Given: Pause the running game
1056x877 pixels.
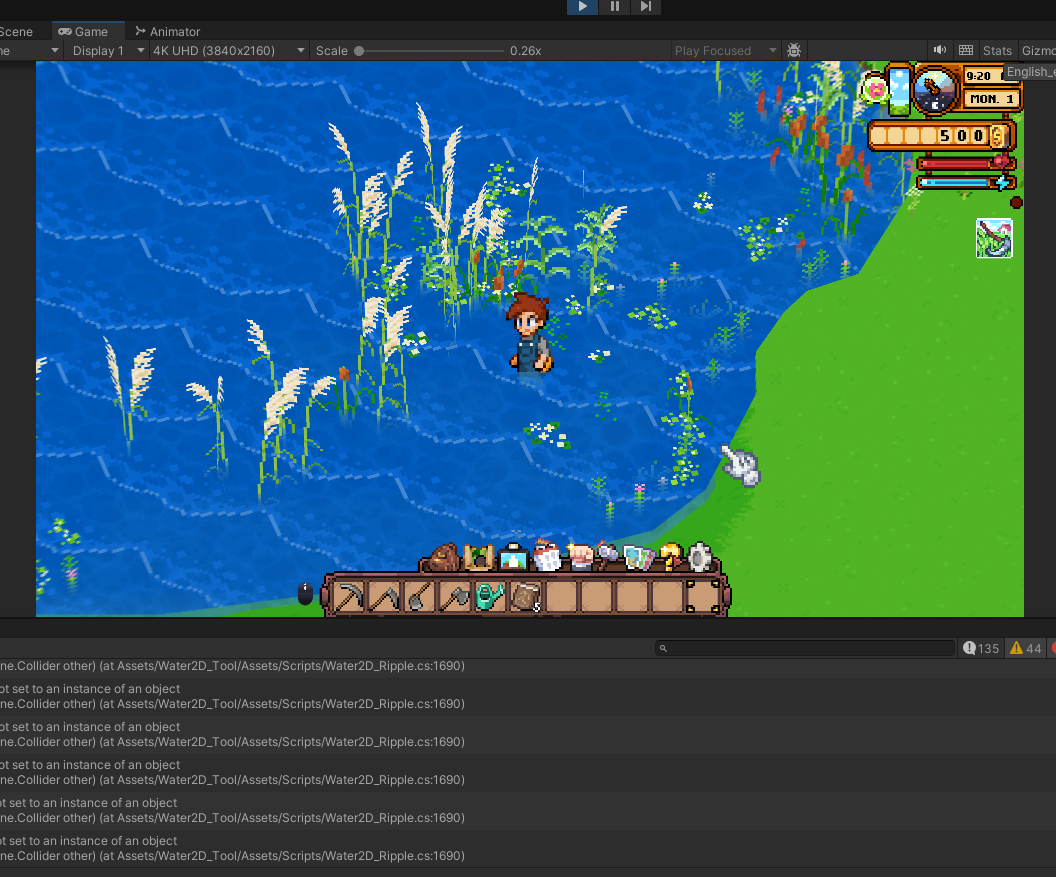Looking at the screenshot, I should 614,7.
